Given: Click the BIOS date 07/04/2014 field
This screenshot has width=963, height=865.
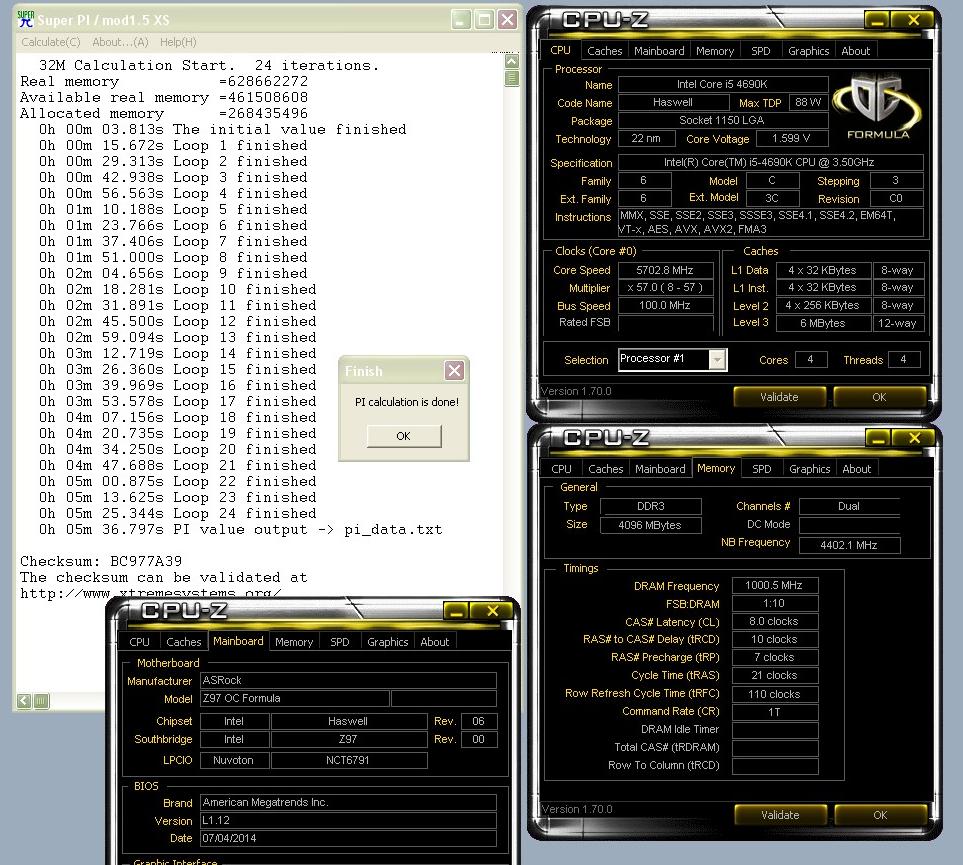Looking at the screenshot, I should (x=348, y=838).
